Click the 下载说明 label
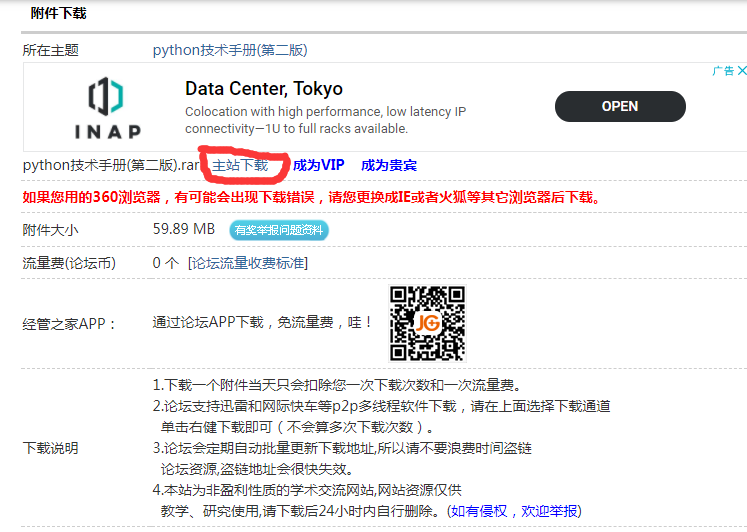 50,448
